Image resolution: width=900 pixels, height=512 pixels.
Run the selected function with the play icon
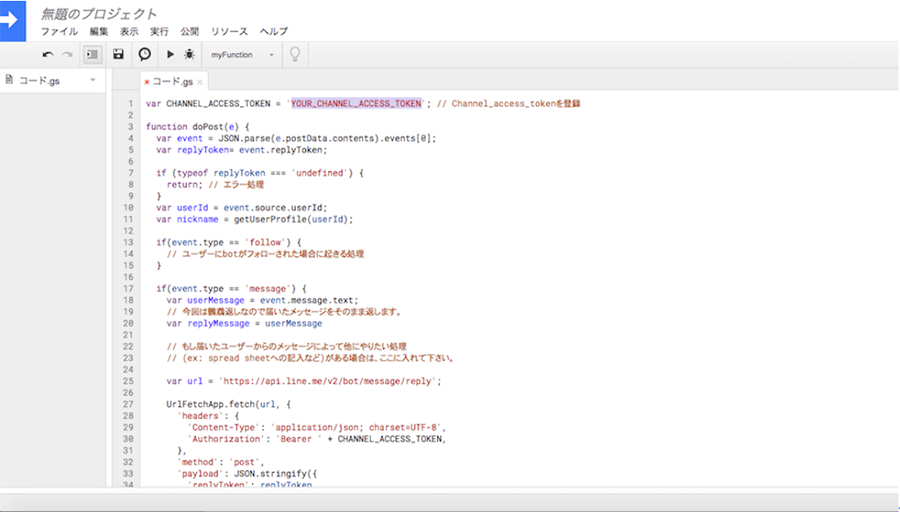(x=170, y=54)
